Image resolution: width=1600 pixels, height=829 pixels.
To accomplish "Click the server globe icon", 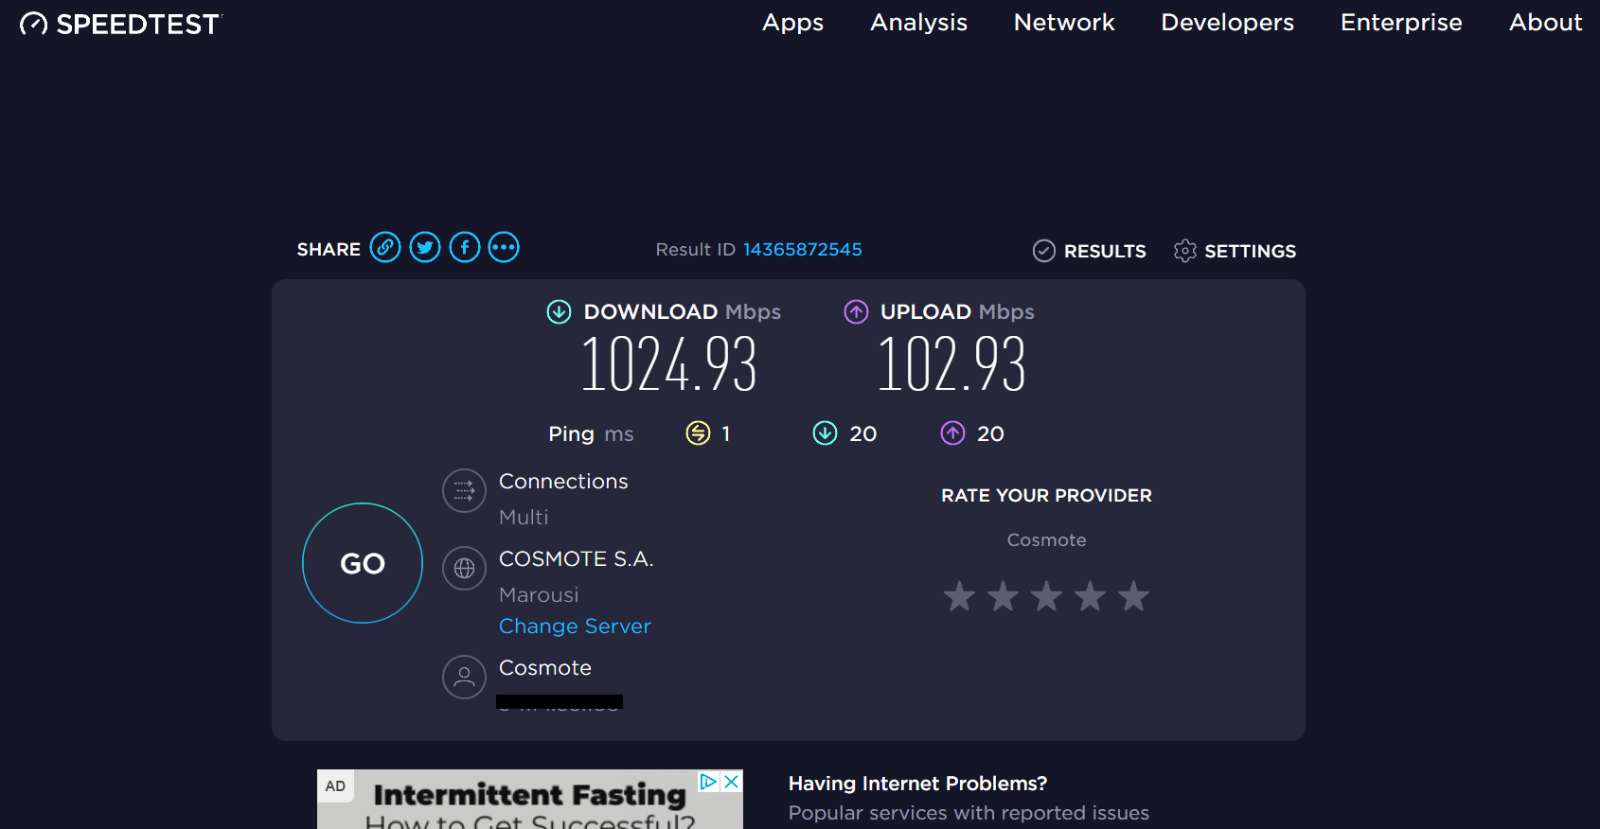I will click(464, 568).
